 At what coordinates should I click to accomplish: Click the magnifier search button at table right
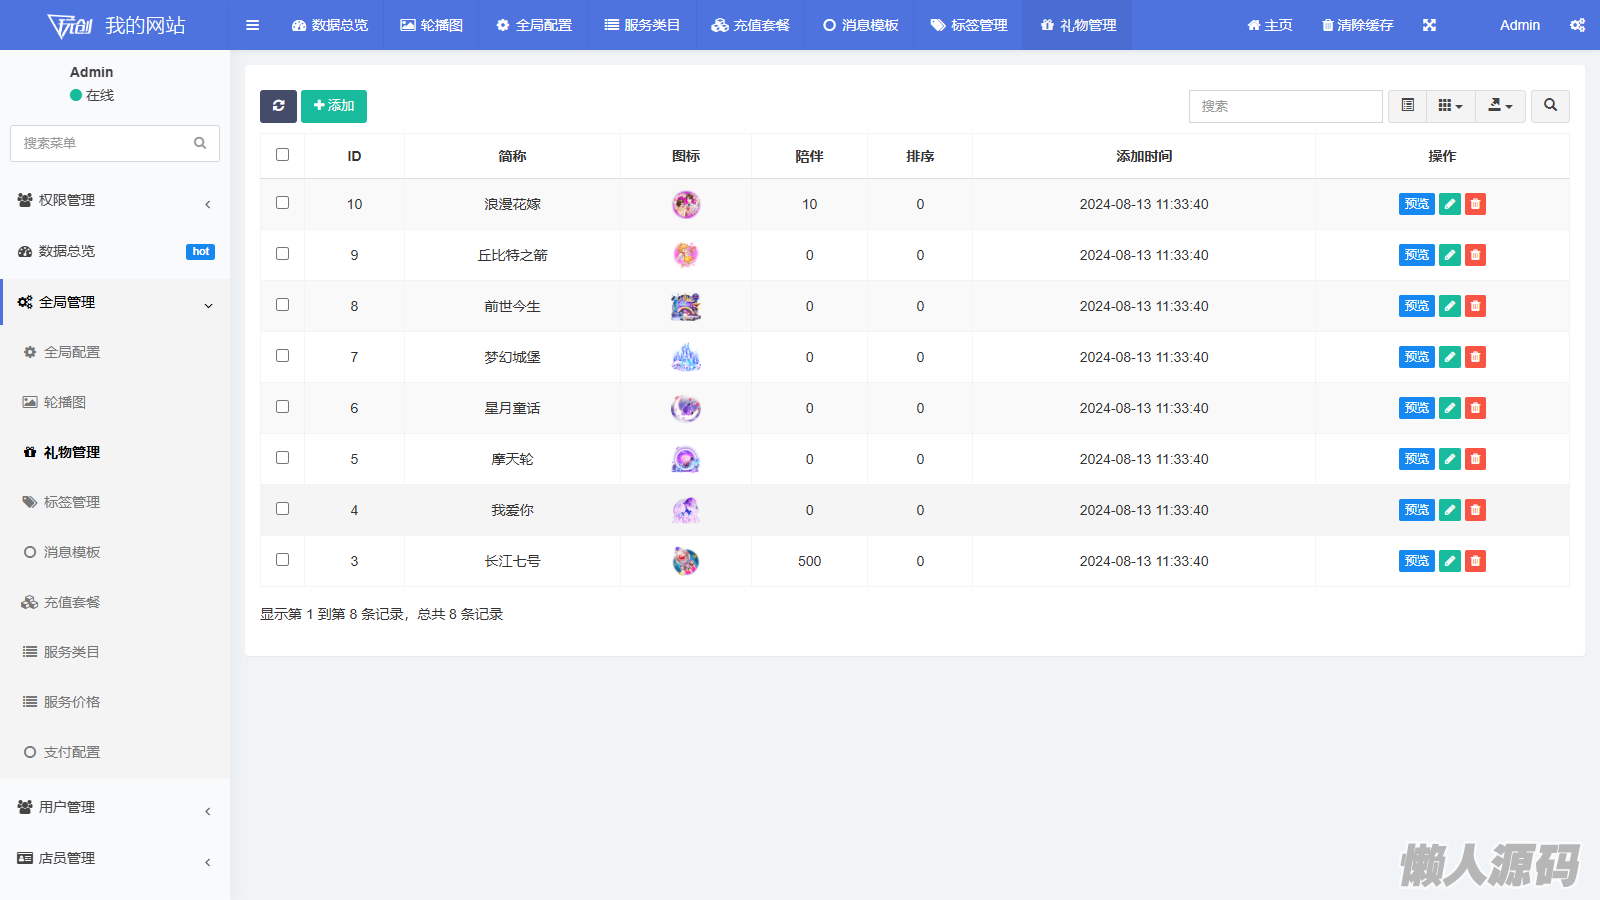pos(1550,106)
